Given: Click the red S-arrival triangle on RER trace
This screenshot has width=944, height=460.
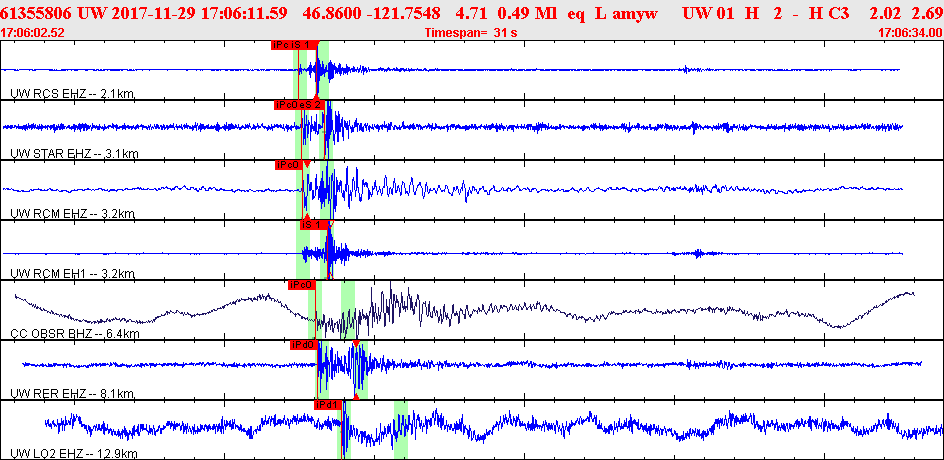Looking at the screenshot, I should coord(356,344).
